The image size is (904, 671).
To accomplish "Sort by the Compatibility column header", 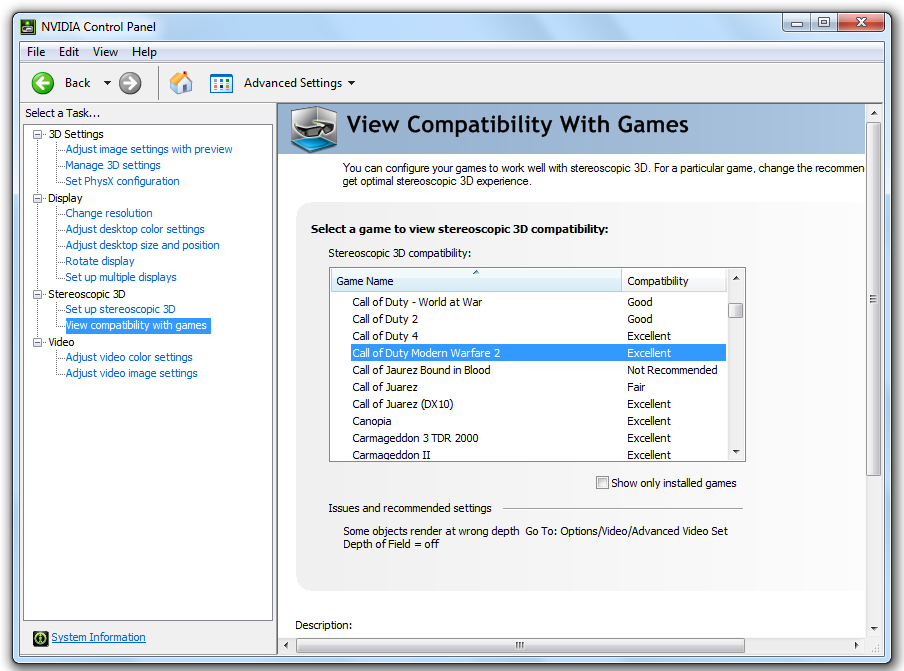I will click(x=673, y=281).
